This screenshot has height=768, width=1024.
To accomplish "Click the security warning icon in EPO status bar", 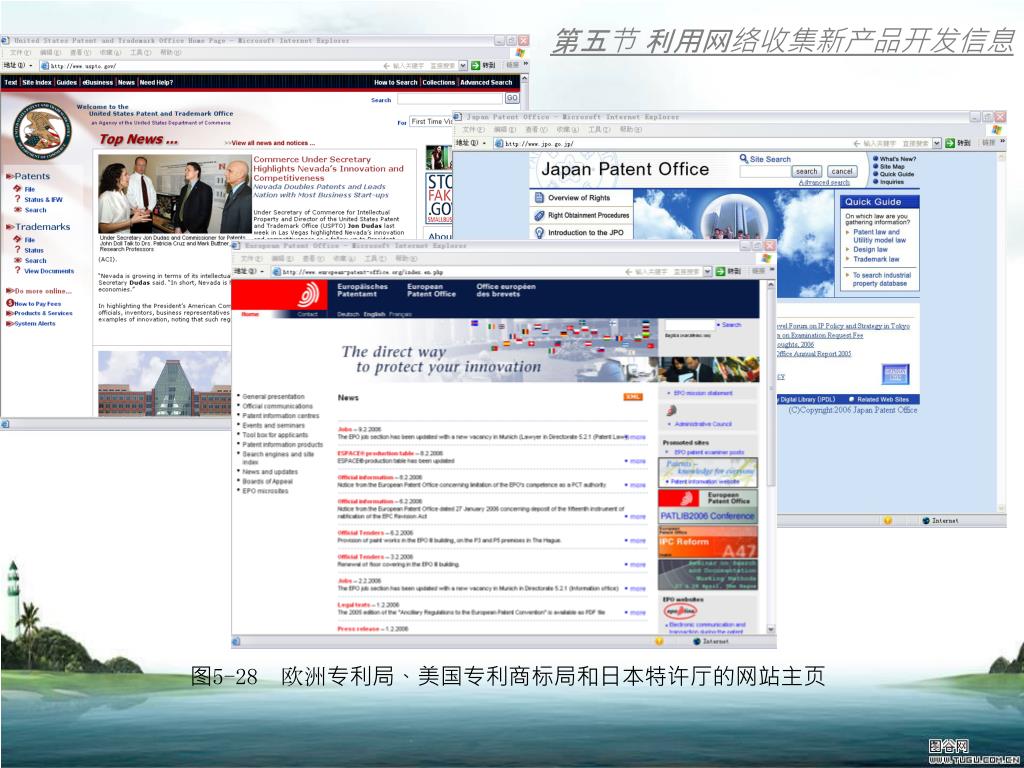I will click(658, 641).
